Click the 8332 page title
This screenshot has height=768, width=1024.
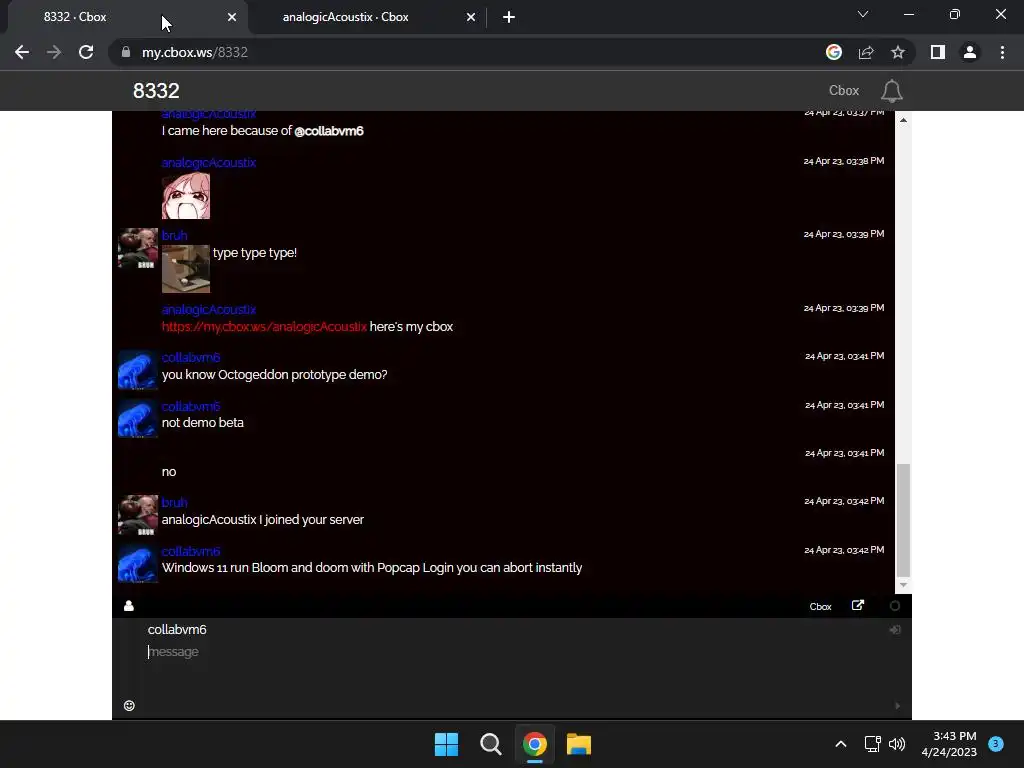[x=156, y=91]
